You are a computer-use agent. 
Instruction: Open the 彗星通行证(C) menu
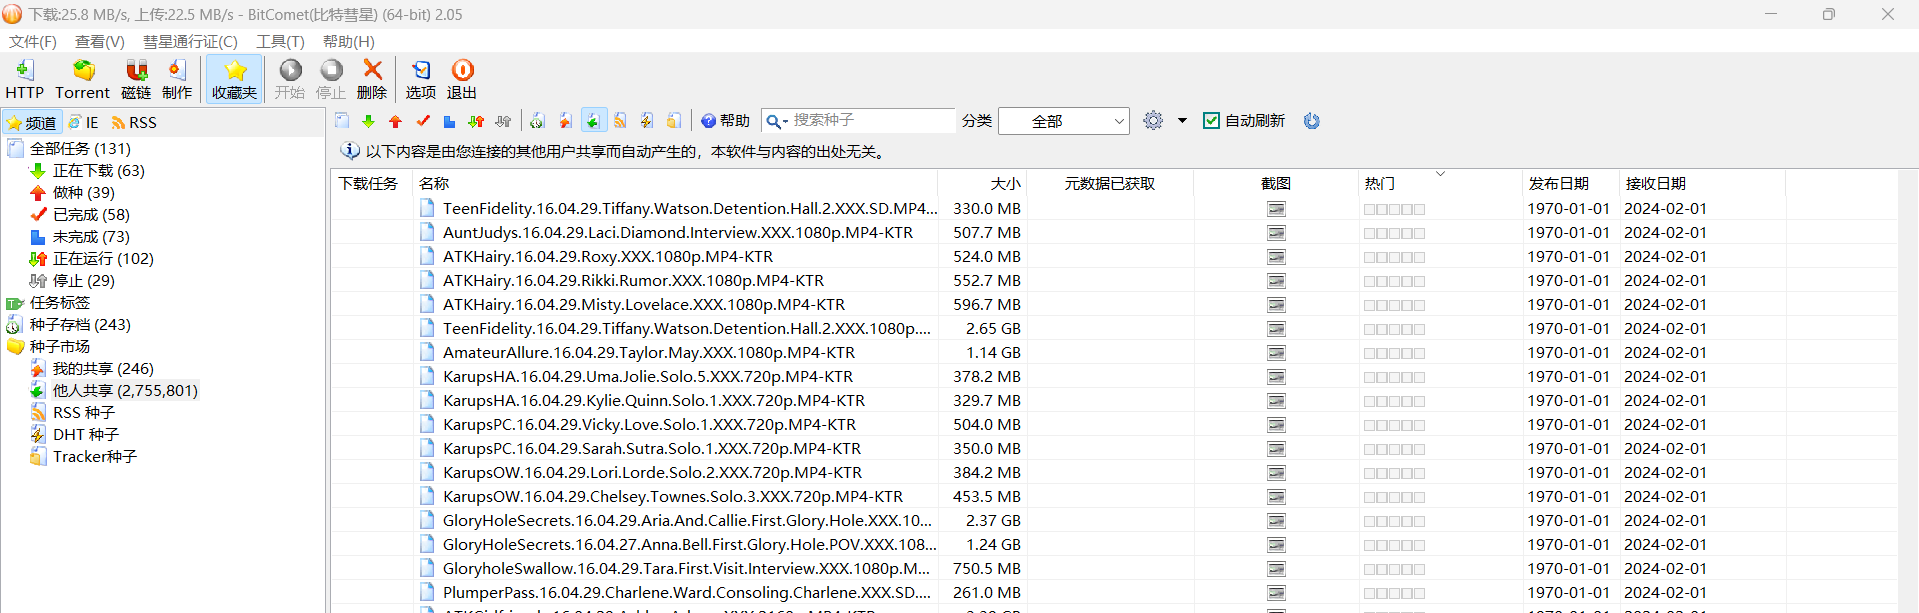click(190, 41)
